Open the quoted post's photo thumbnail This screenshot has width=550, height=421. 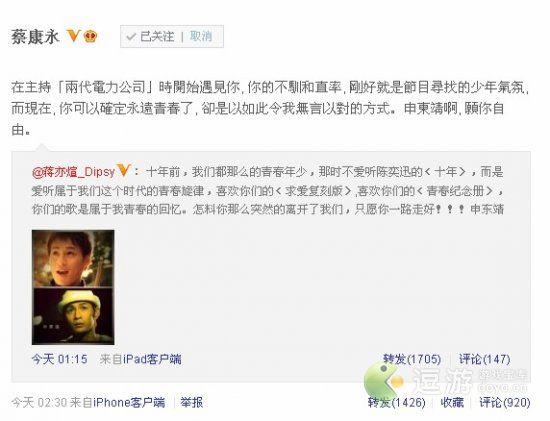point(73,287)
